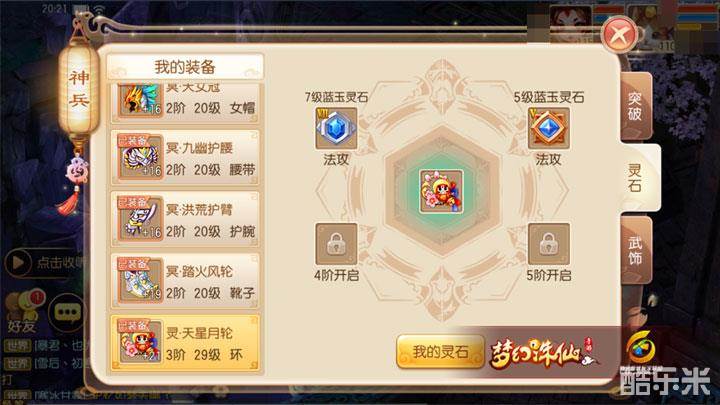Select the locked 4阶开启 slot
This screenshot has height=405, width=720.
pyautogui.click(x=336, y=244)
